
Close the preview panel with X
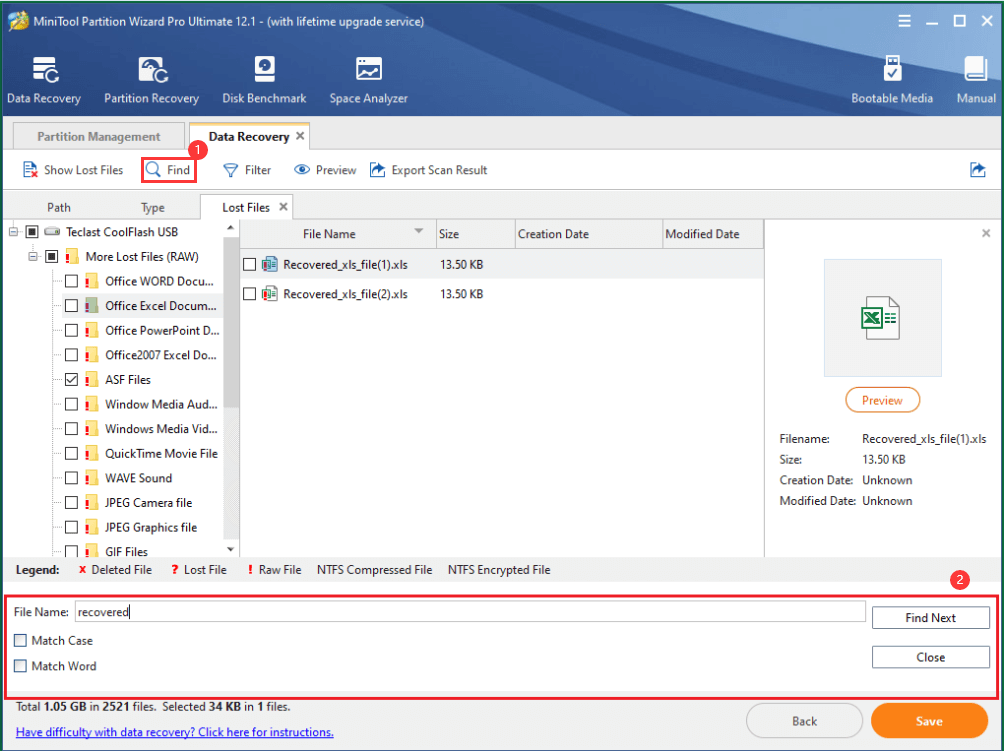[x=986, y=233]
